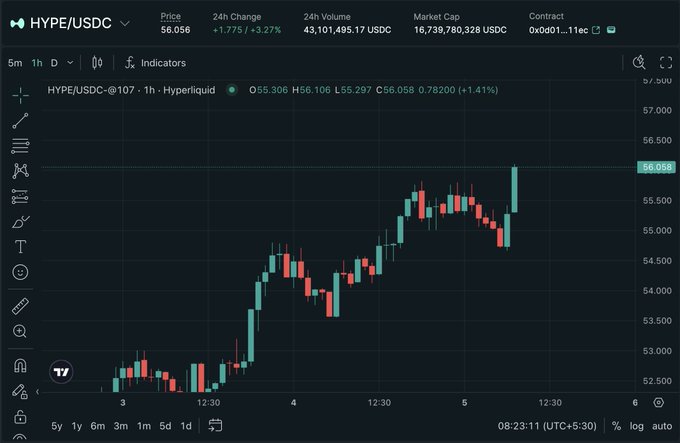Viewport: 680px width, 443px height.
Task: Open timezone menu at 08:23:11 (UTC+5:30)
Action: [x=547, y=426]
